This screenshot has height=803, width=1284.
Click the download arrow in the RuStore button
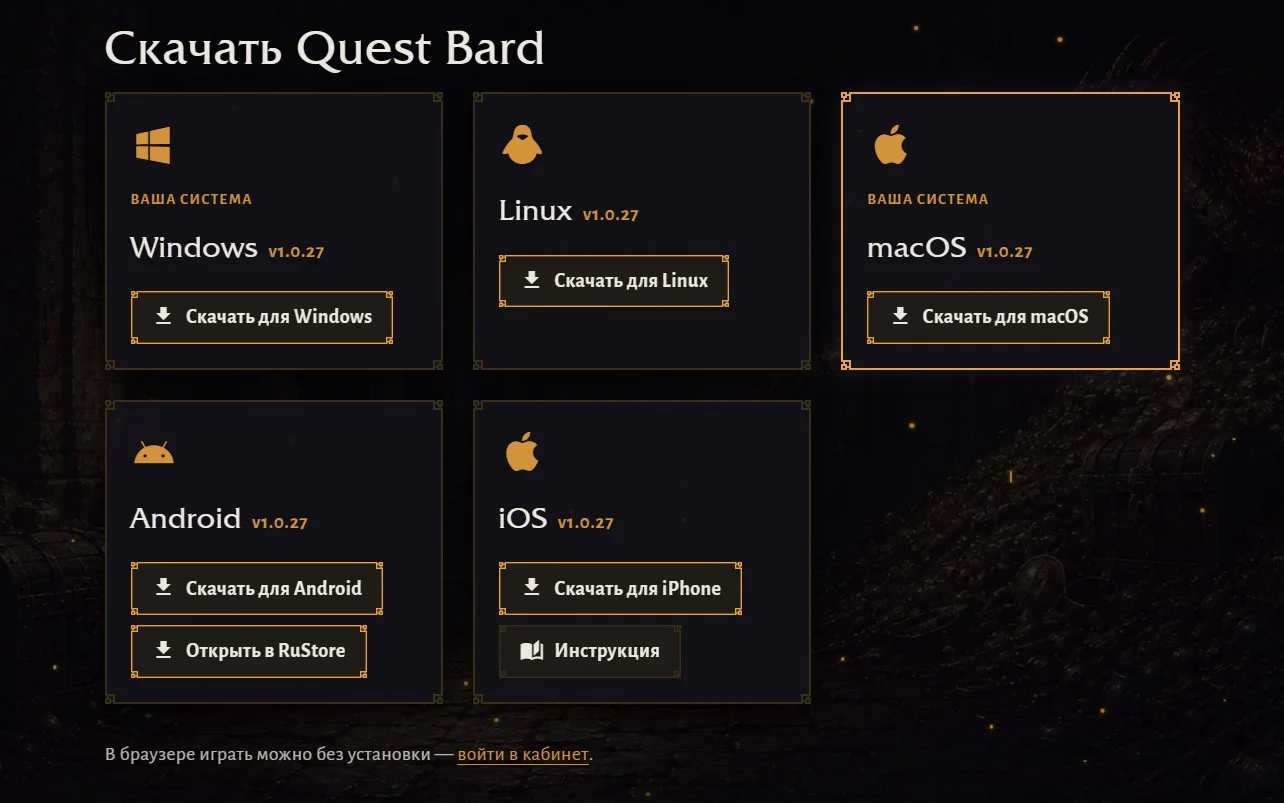(x=164, y=650)
